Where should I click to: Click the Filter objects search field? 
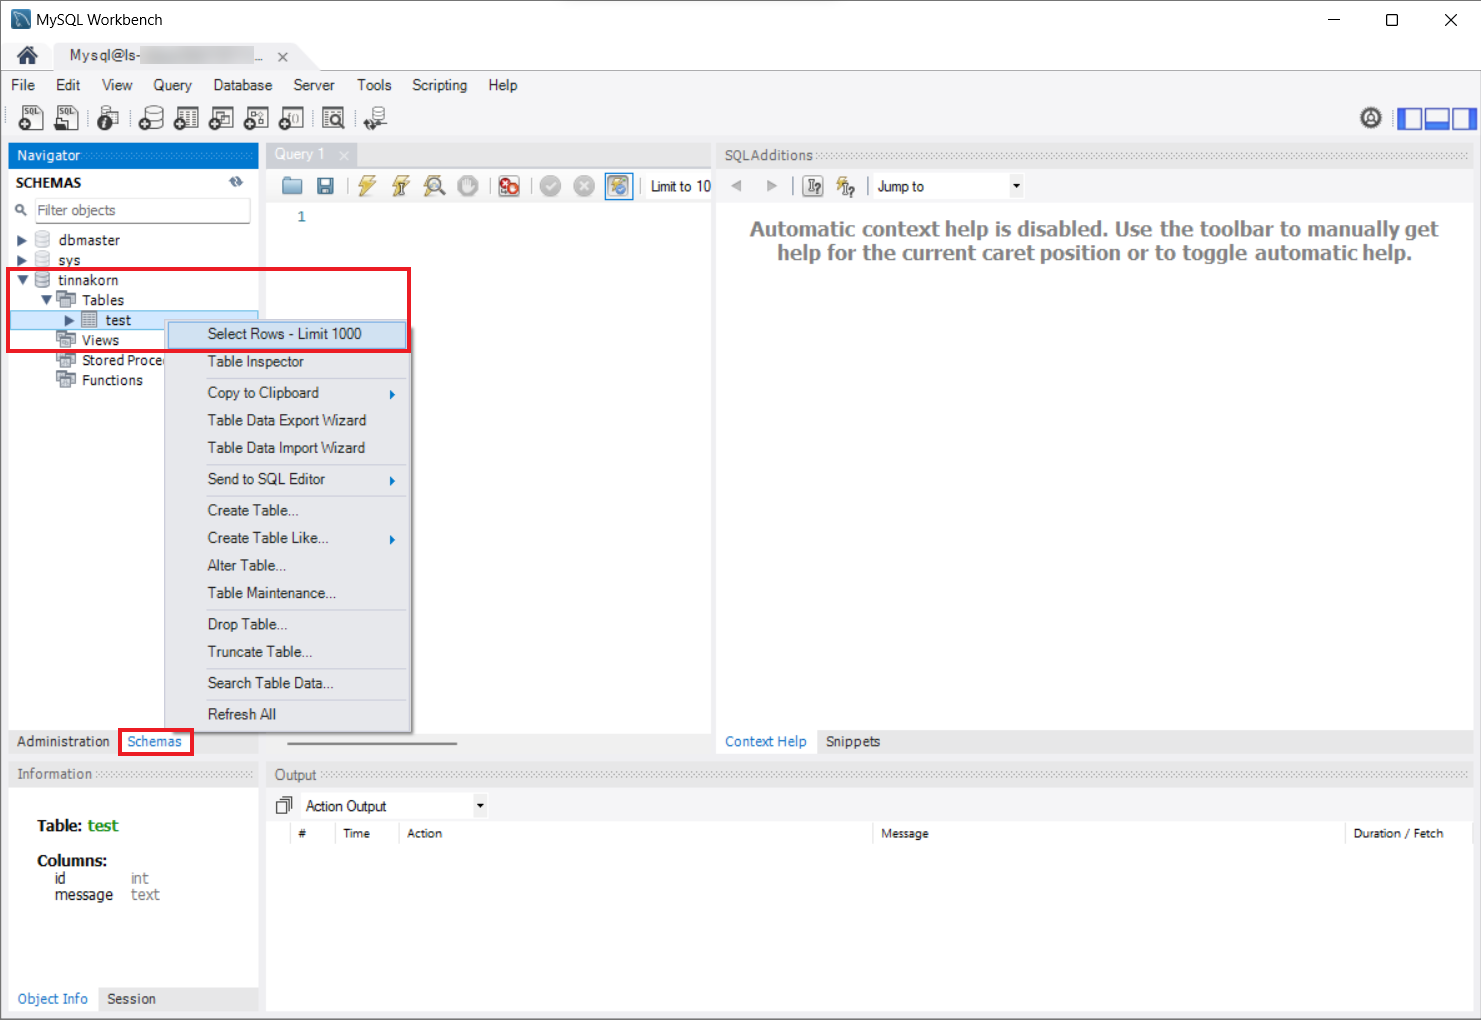[x=142, y=210]
